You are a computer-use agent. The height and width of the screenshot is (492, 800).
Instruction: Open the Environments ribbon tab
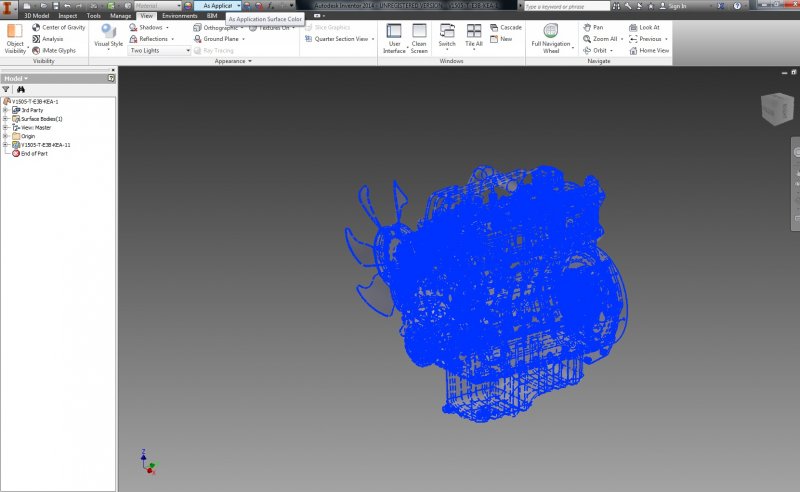tap(180, 16)
